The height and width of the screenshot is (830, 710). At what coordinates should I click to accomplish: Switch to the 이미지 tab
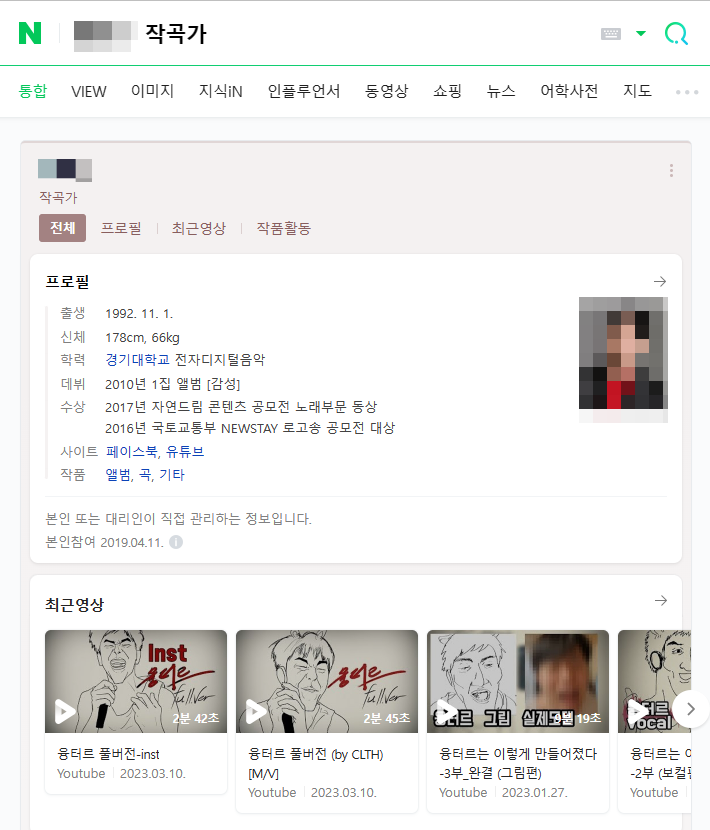point(152,91)
